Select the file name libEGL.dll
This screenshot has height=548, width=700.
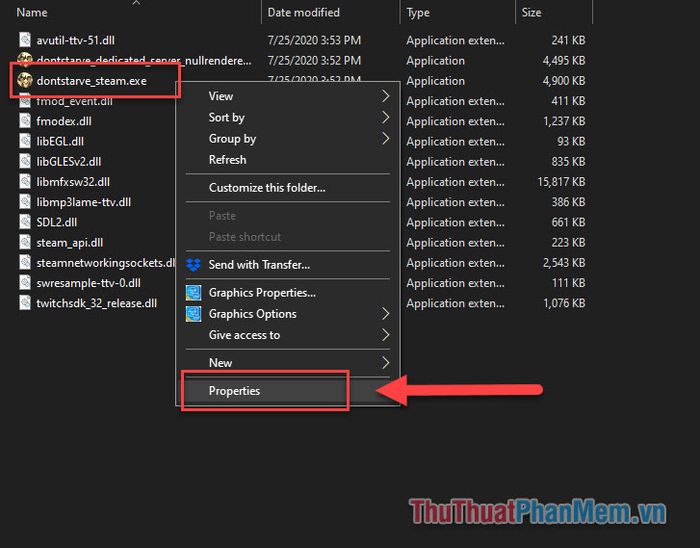pyautogui.click(x=60, y=141)
